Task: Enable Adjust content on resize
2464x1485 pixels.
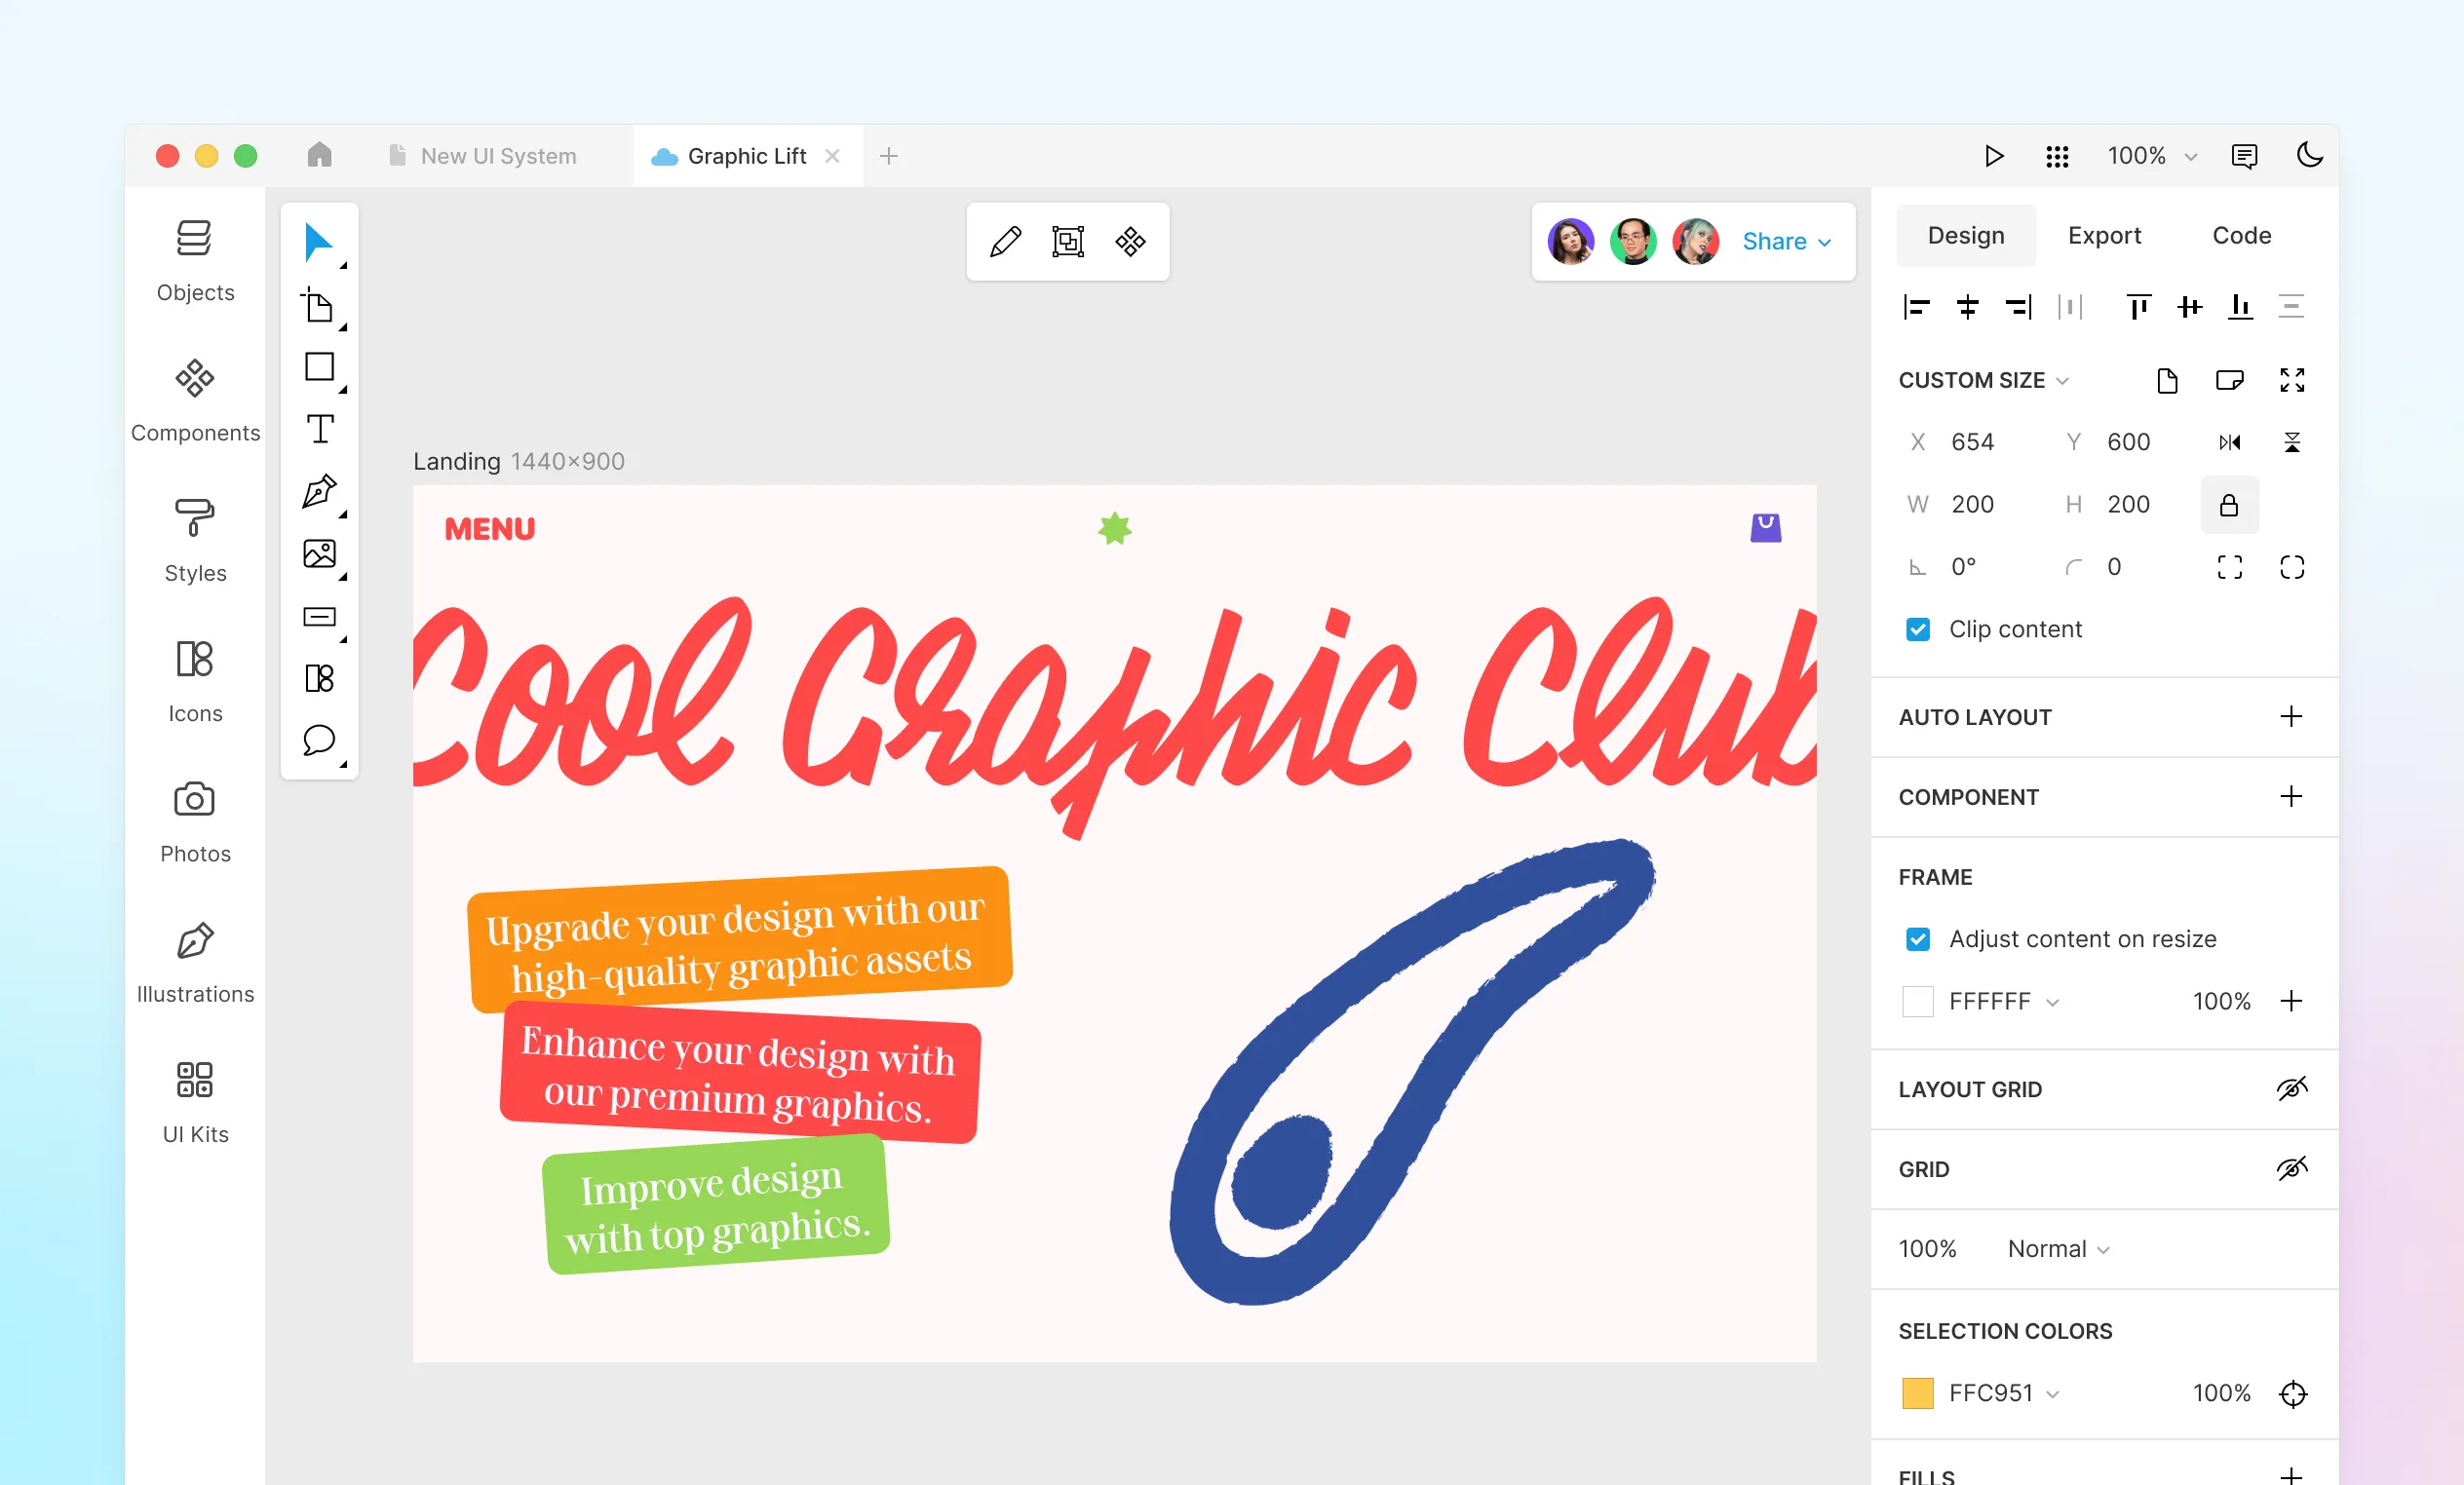Action: 1918,934
